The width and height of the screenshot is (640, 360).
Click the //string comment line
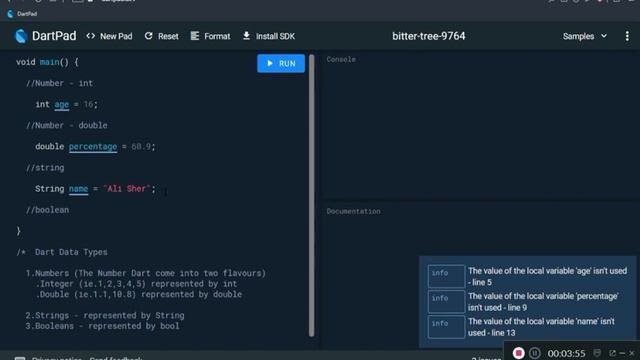[x=45, y=168]
